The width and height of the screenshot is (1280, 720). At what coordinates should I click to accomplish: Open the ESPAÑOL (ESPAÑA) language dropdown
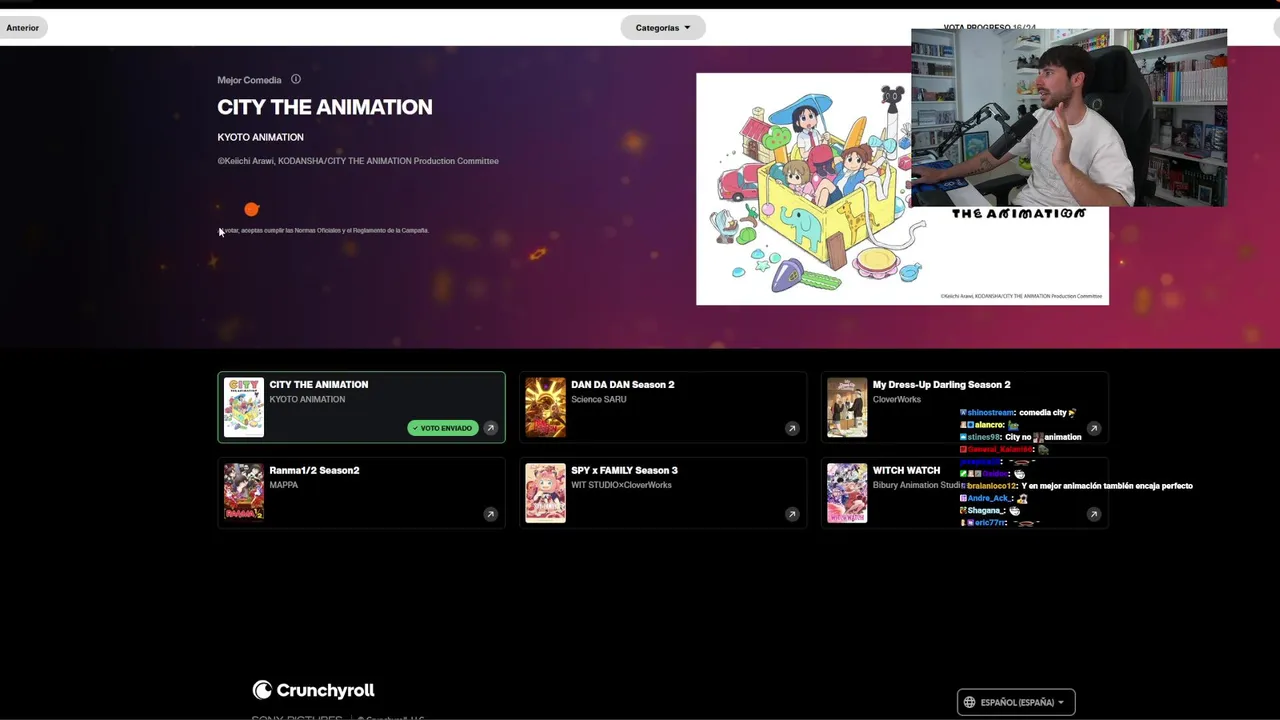[x=1016, y=702]
